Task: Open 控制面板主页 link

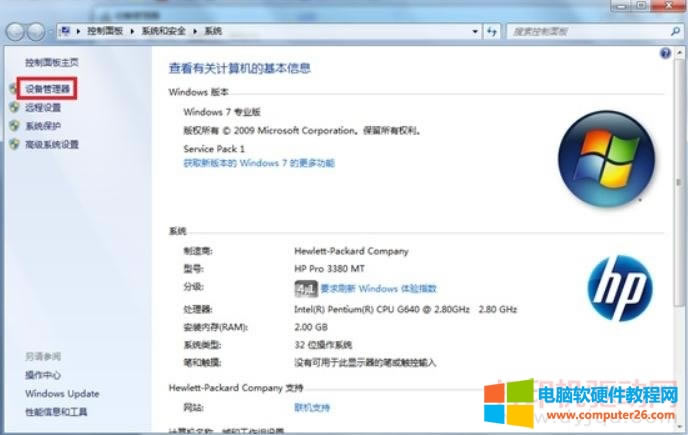Action: coord(52,62)
